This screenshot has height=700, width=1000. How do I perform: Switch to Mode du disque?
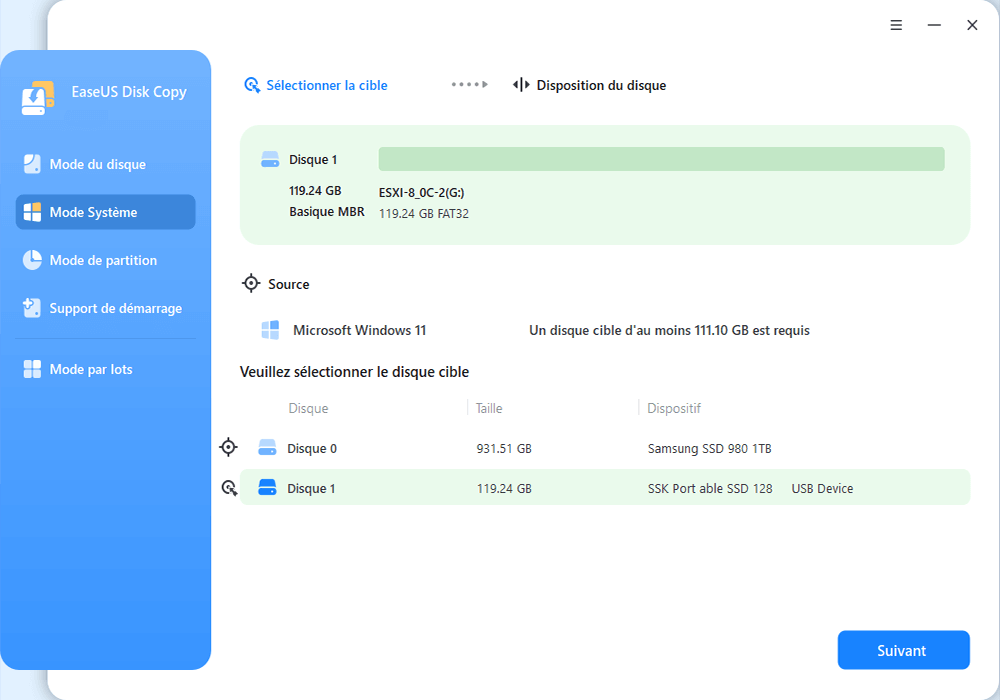tap(105, 164)
